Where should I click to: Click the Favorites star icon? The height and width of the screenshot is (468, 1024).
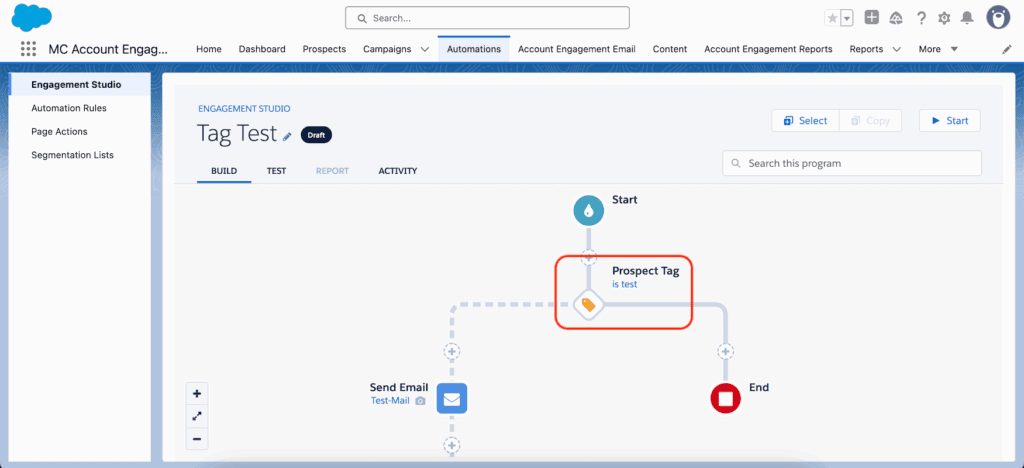832,18
